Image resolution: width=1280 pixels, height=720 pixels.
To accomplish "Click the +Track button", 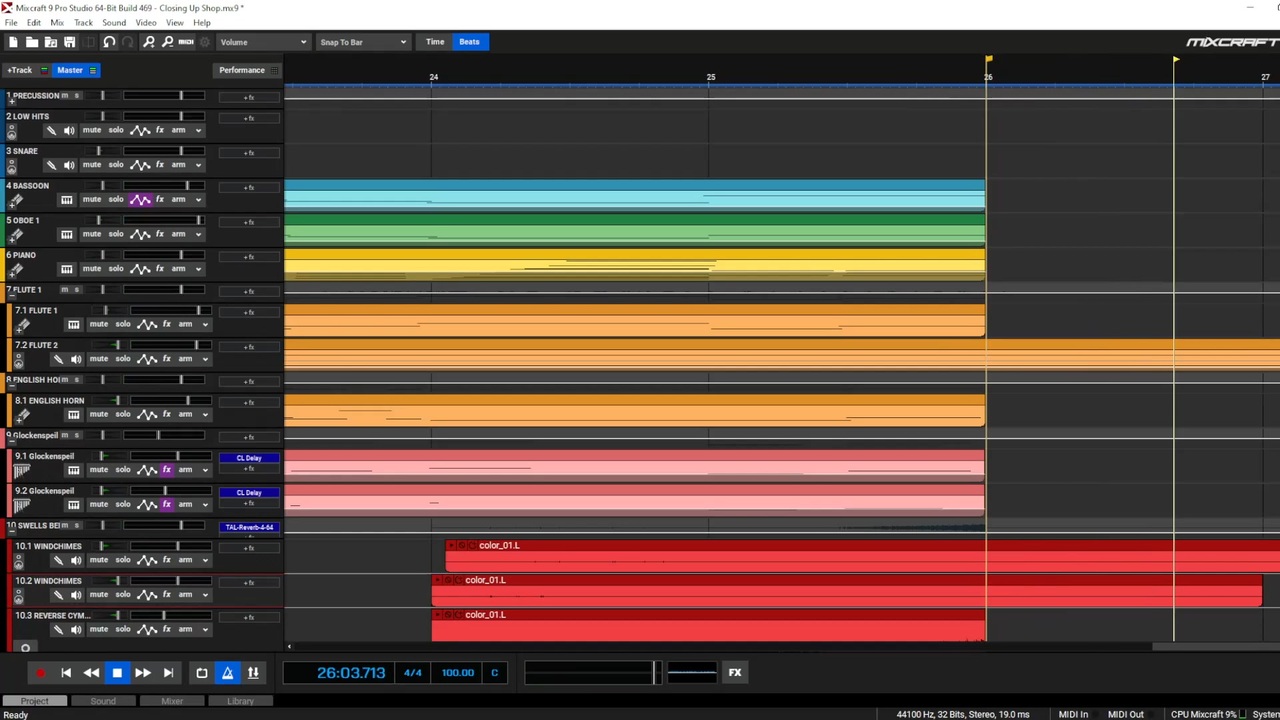I will click(x=20, y=70).
